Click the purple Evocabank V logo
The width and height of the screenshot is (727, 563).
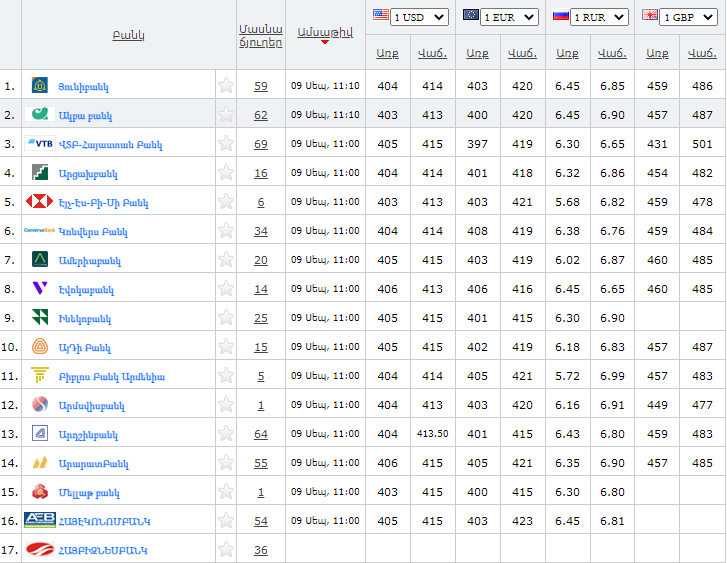pos(40,289)
